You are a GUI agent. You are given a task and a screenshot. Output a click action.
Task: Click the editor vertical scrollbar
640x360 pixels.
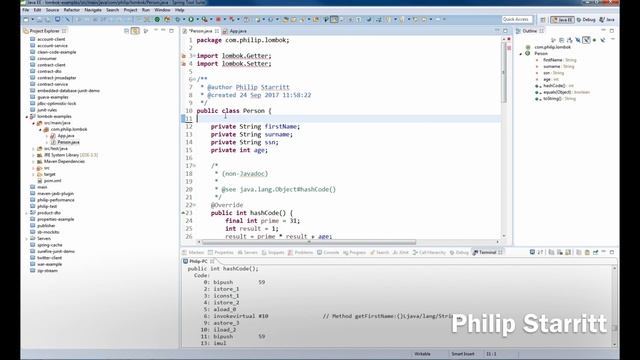coord(504,72)
